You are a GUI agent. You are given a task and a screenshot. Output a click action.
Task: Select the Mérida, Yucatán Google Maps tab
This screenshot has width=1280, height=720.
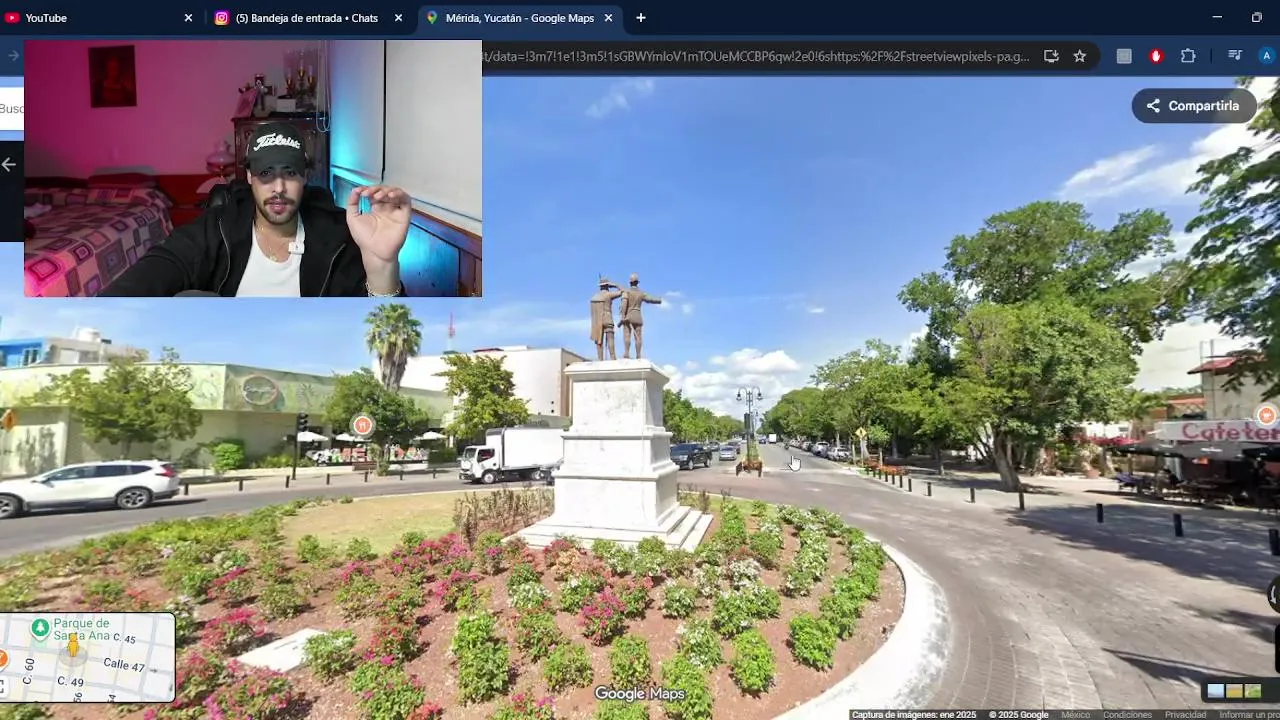(x=519, y=18)
